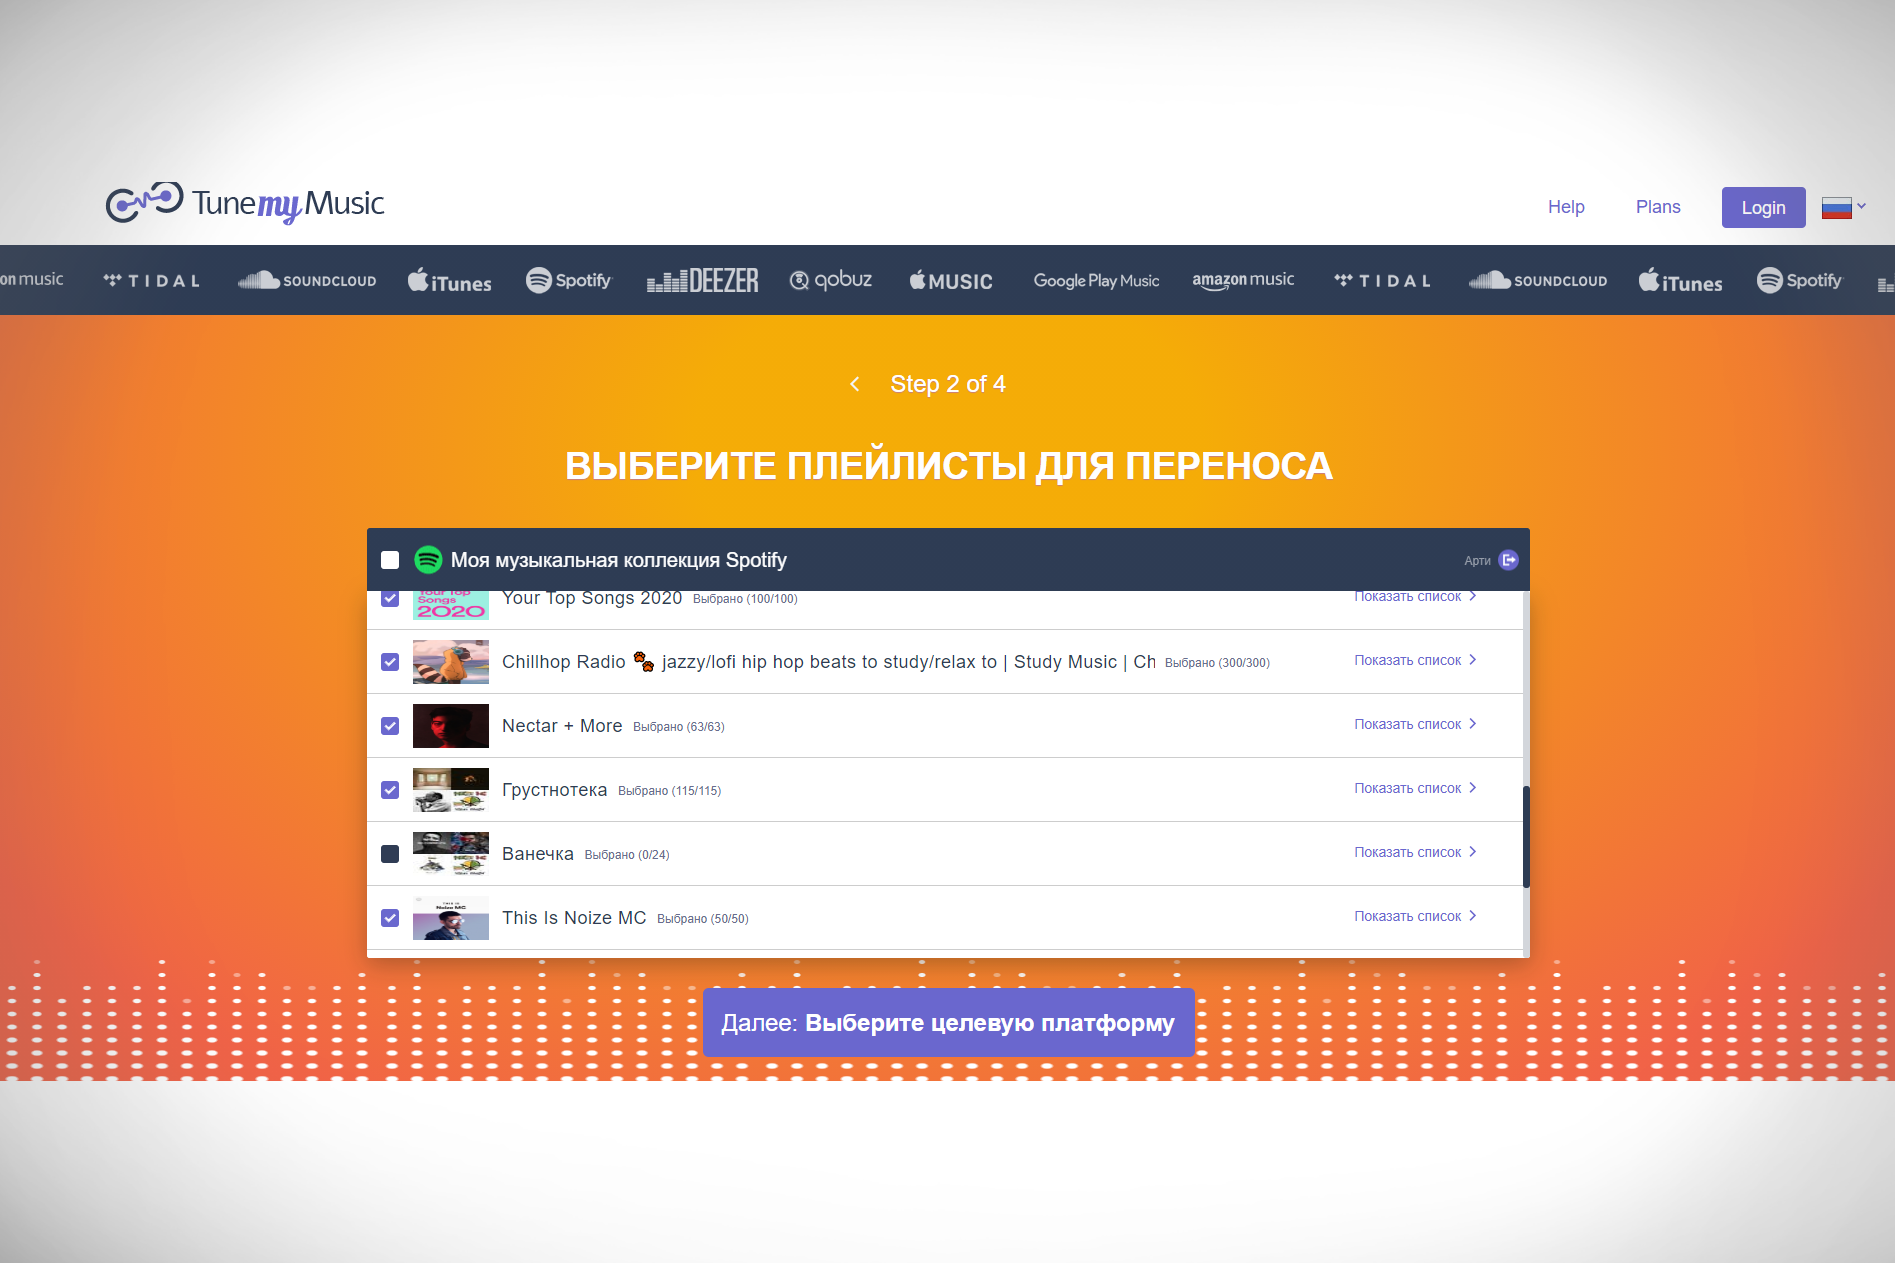This screenshot has width=1895, height=1263.
Task: Uncheck the Your Top Songs 2020 playlist
Action: 390,598
